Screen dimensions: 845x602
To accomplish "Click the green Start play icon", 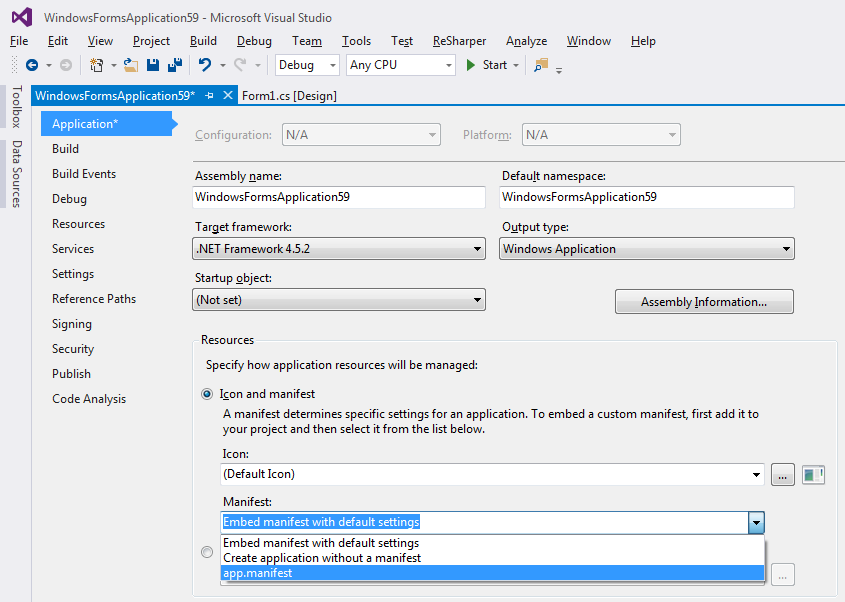I will [470, 65].
